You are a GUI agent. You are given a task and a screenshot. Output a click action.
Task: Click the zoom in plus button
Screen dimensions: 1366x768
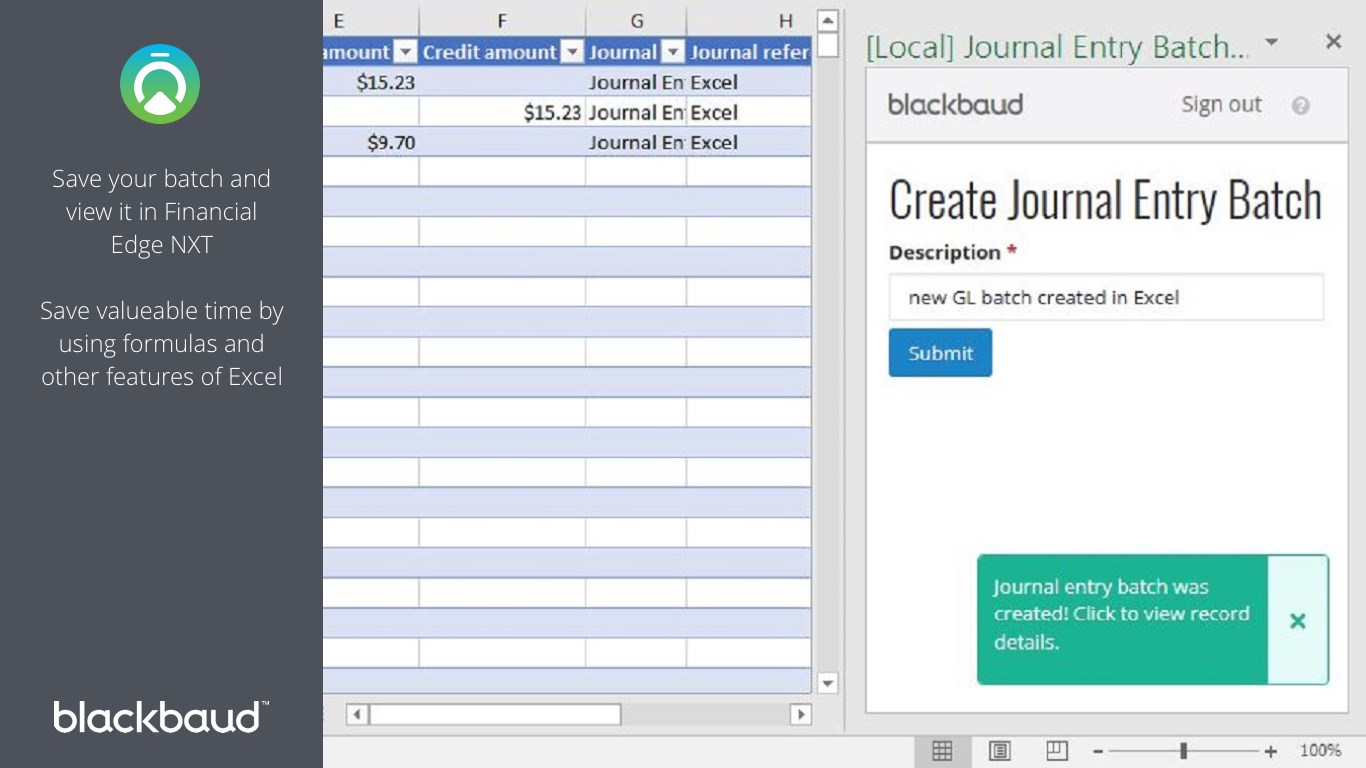(x=1271, y=751)
